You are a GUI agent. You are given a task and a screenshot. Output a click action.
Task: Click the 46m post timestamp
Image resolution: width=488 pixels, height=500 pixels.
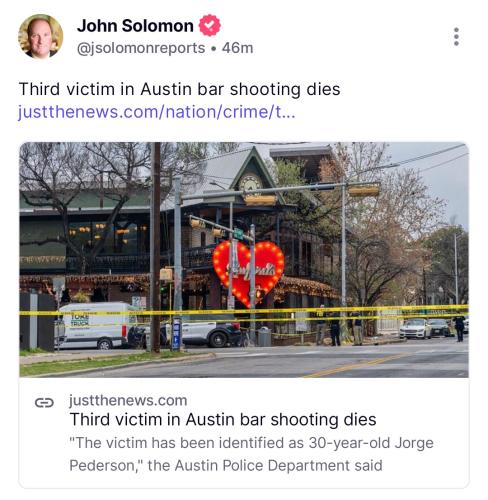click(237, 48)
